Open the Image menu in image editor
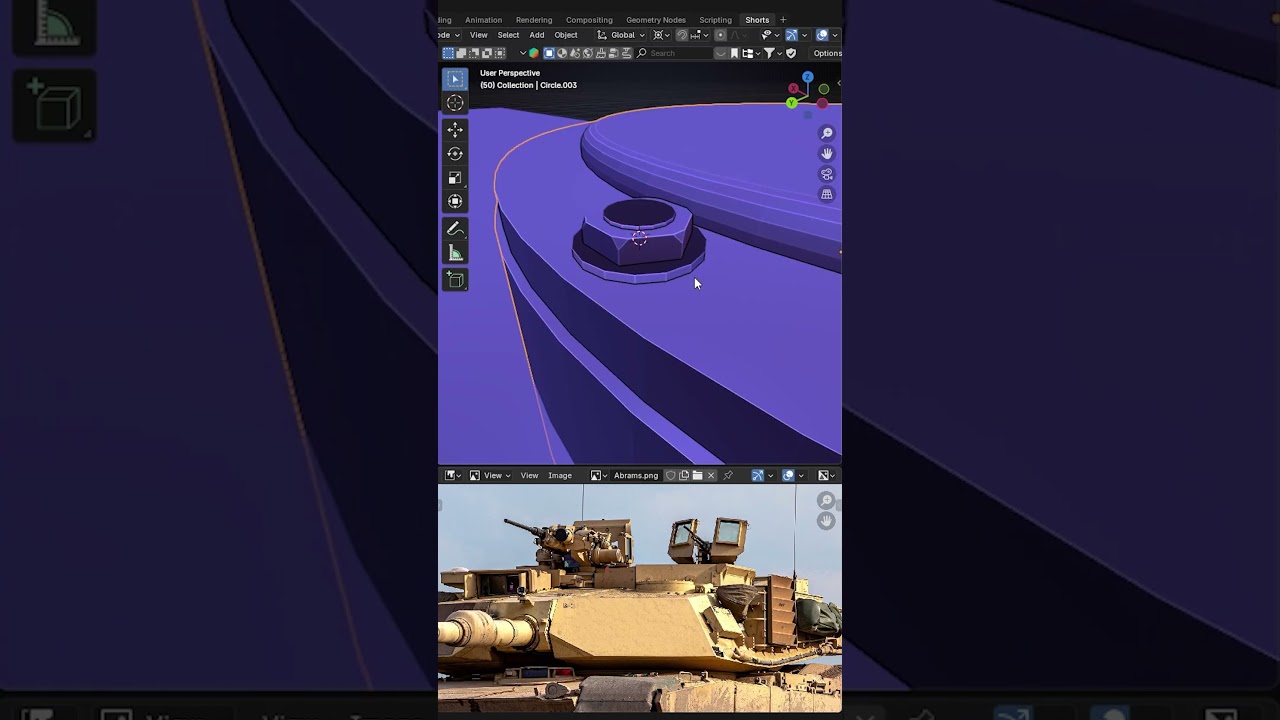This screenshot has height=720, width=1280. 560,476
